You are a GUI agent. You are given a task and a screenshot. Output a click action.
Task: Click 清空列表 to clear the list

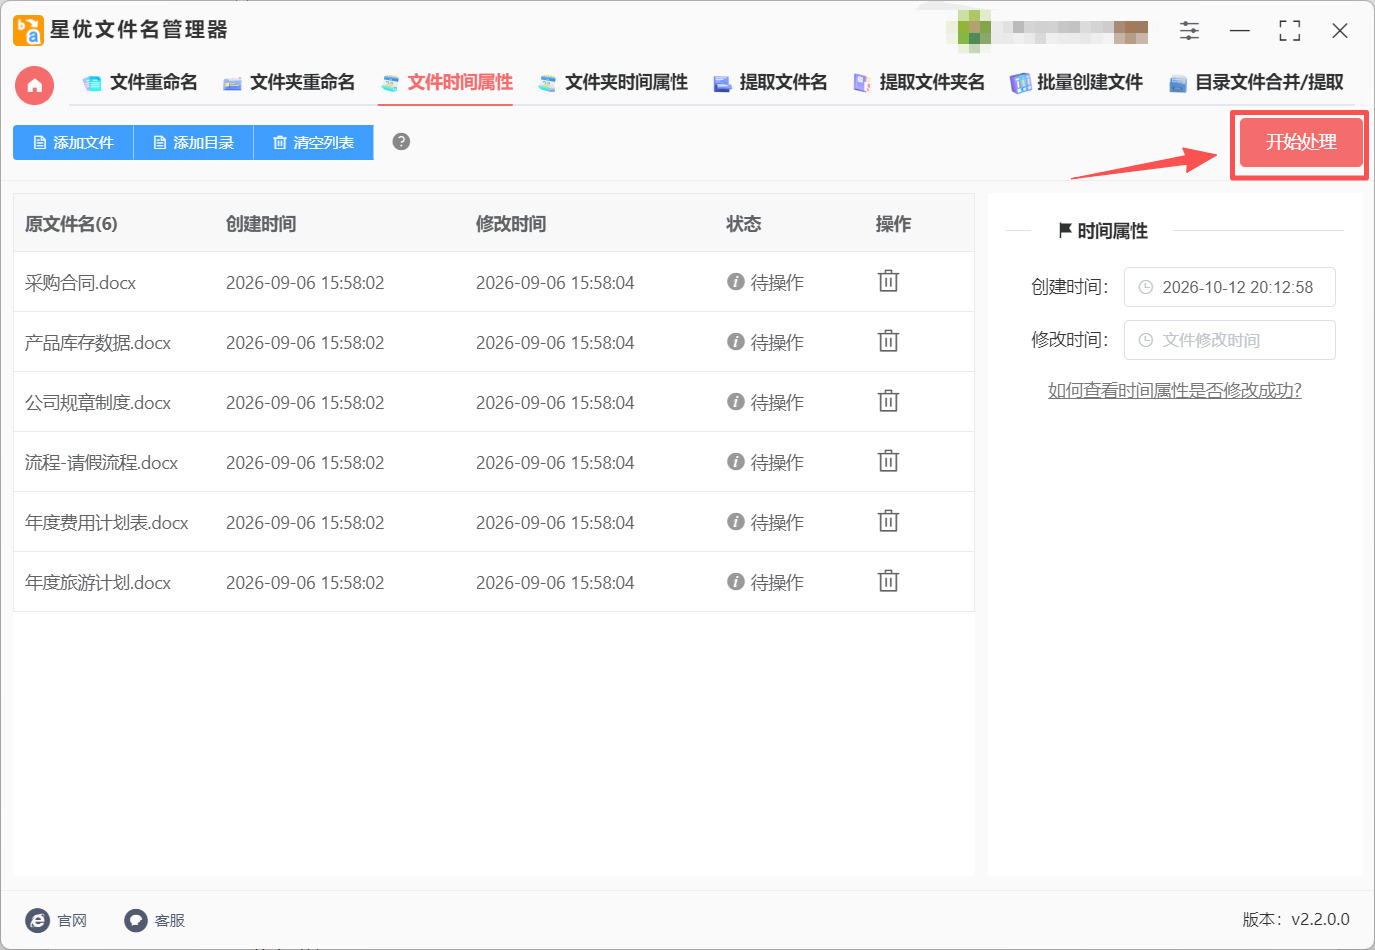[313, 142]
